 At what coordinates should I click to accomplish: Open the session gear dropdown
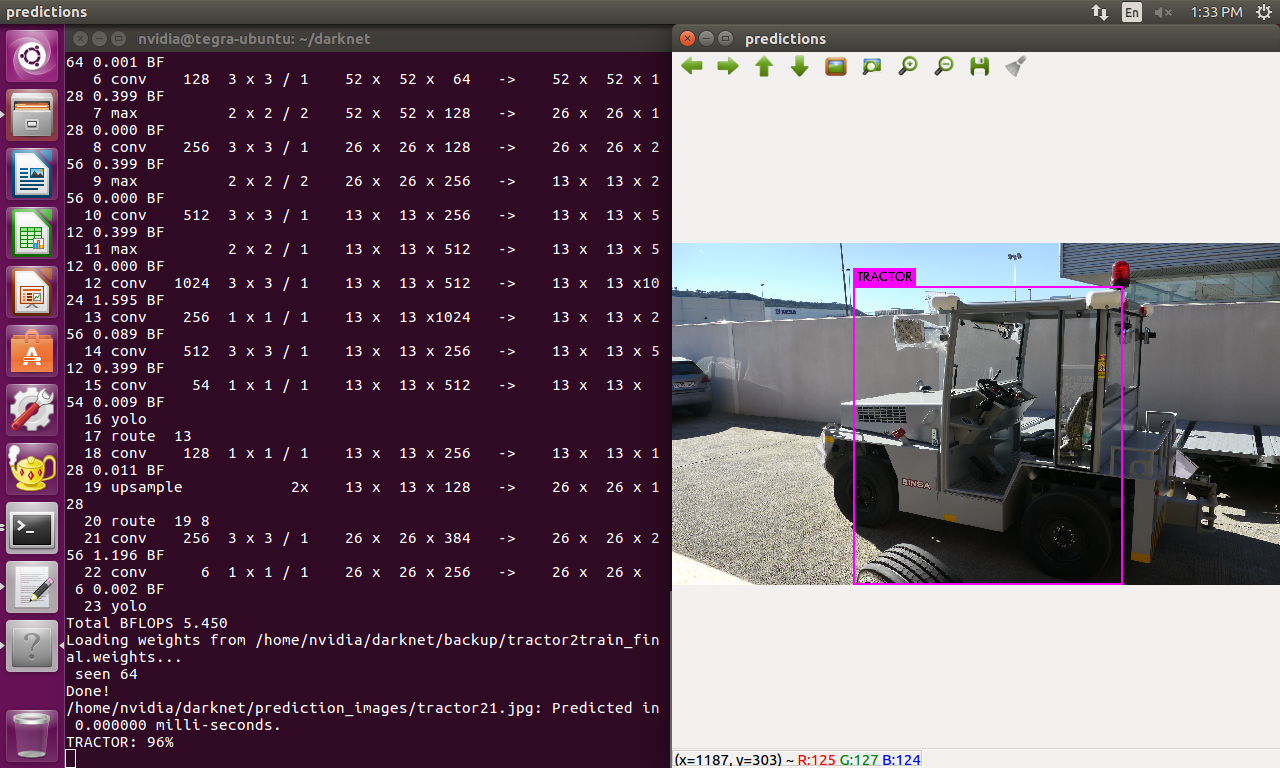pos(1262,12)
